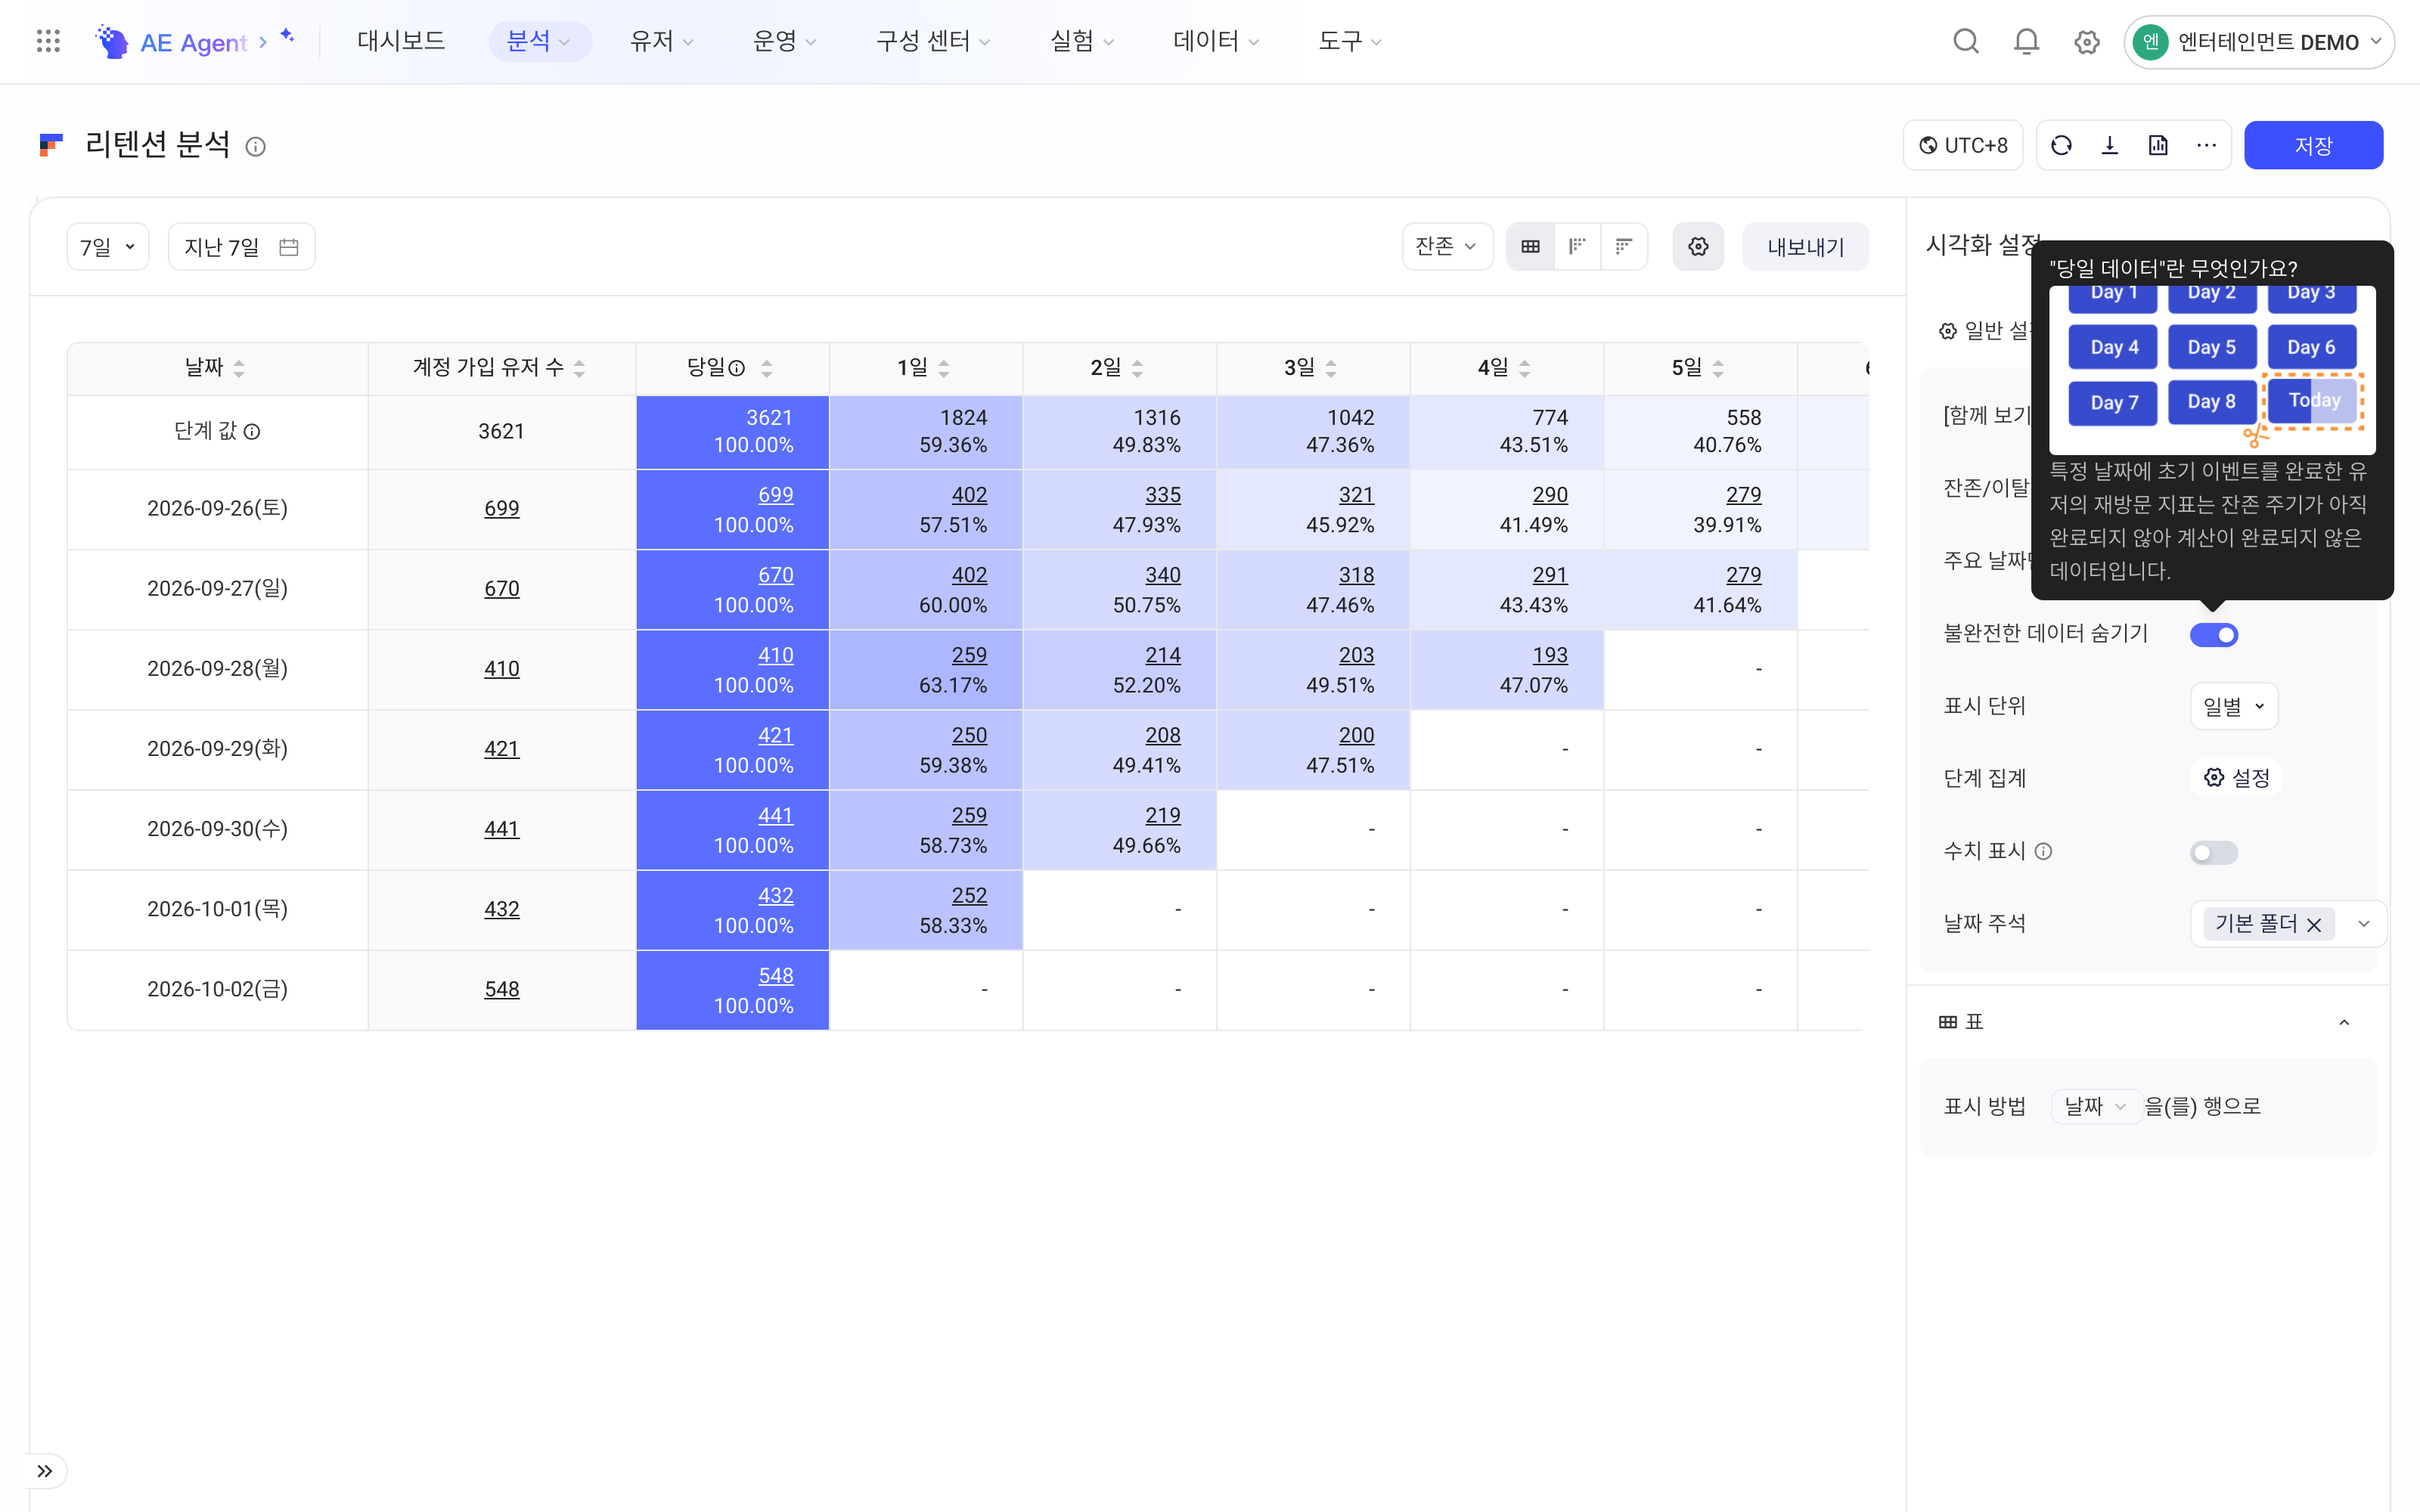Click info icon next to 수치 표시
The height and width of the screenshot is (1512, 2420).
(x=2044, y=851)
